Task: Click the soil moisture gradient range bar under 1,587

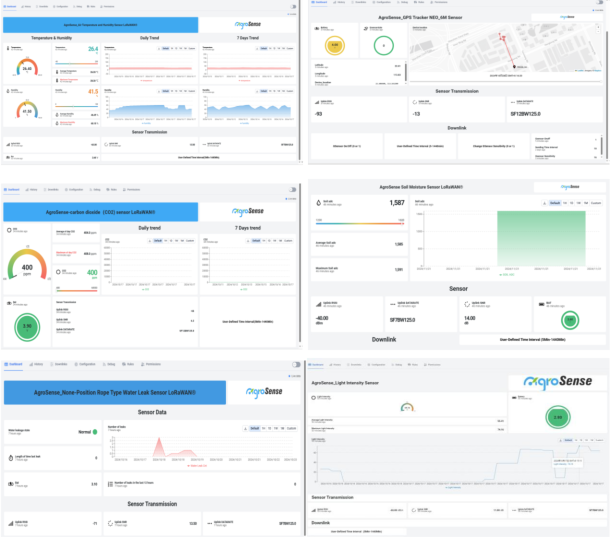Action: (x=360, y=224)
